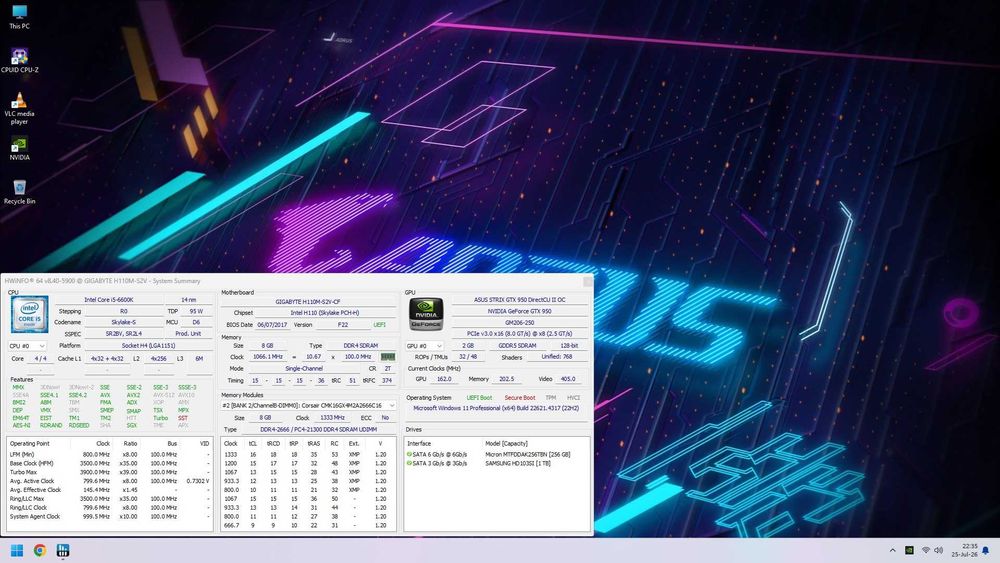The height and width of the screenshot is (563, 1000).
Task: Select CPUID CPU-Z desktop shortcut
Action: pyautogui.click(x=19, y=61)
